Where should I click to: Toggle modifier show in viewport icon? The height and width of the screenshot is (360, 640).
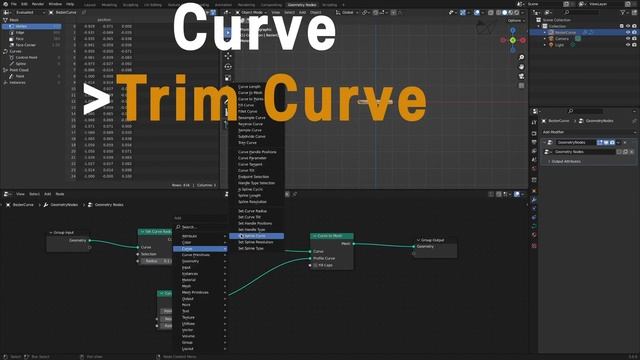[606, 142]
